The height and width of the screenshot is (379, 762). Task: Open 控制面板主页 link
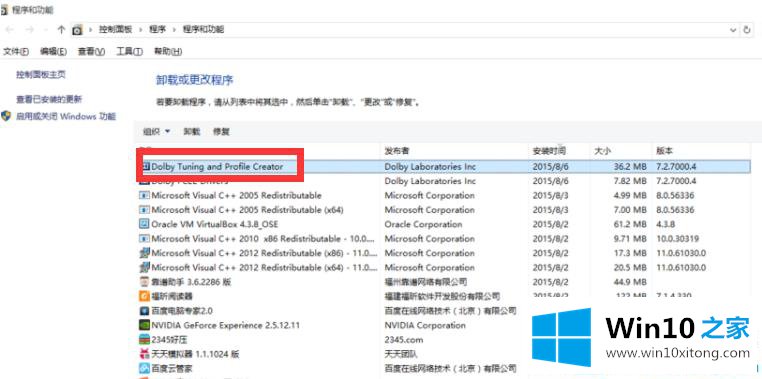[x=41, y=74]
